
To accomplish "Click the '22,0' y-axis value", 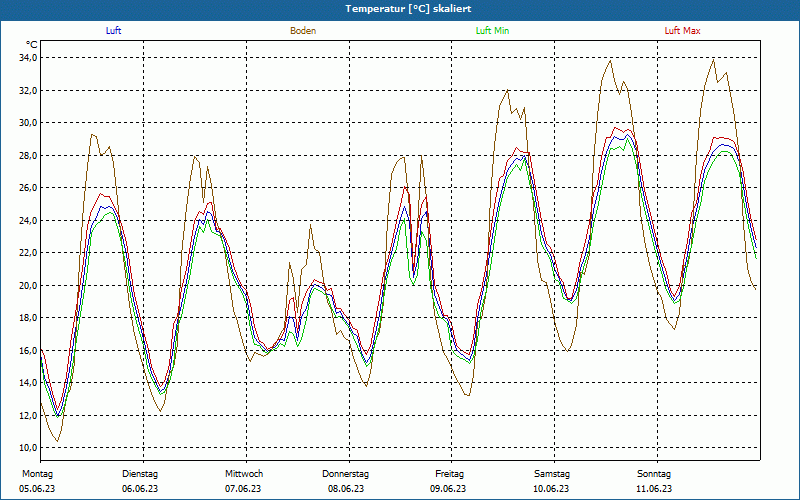I will (x=28, y=253).
